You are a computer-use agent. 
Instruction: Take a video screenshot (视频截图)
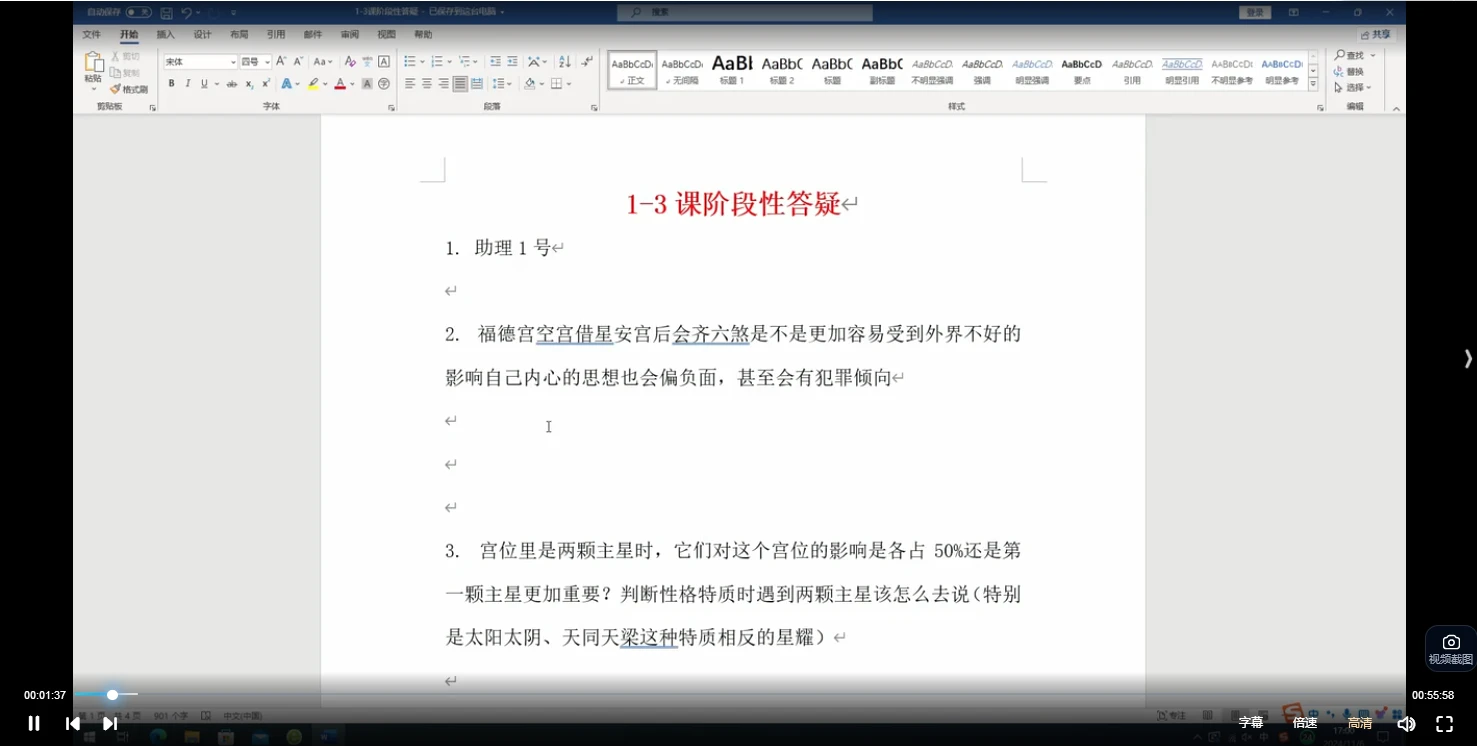point(1451,648)
